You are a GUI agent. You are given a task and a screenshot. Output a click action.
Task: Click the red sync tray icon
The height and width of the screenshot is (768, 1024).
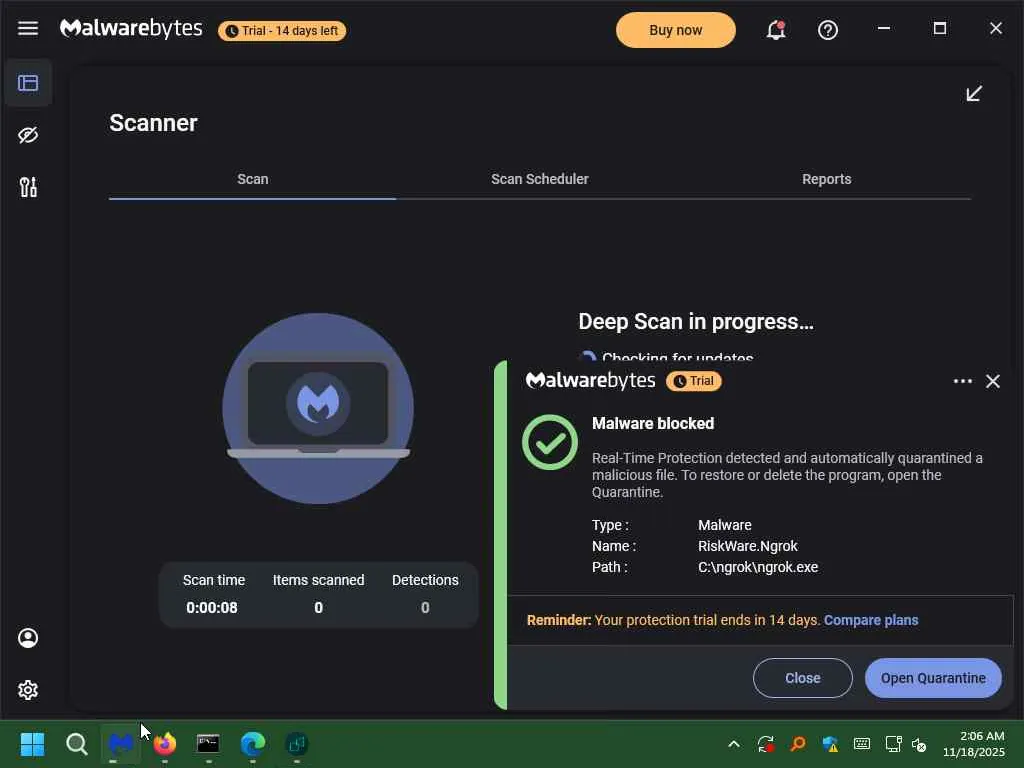765,744
